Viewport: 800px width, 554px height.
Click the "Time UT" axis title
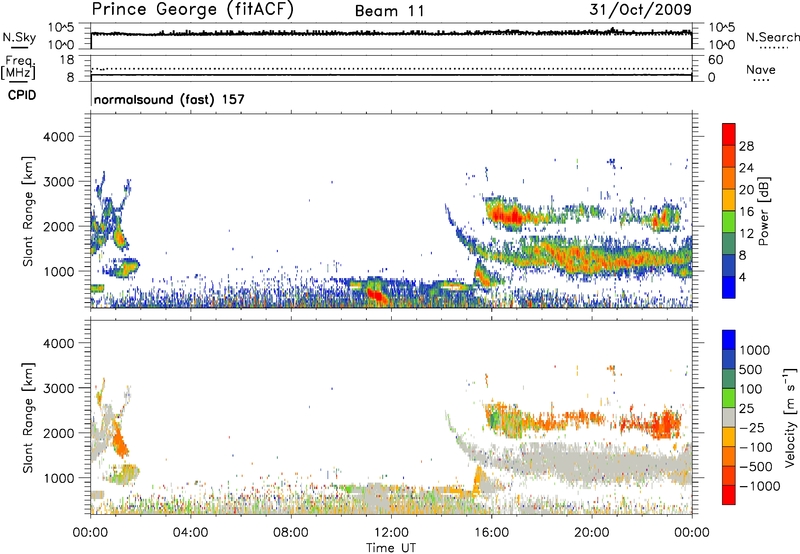[x=391, y=548]
